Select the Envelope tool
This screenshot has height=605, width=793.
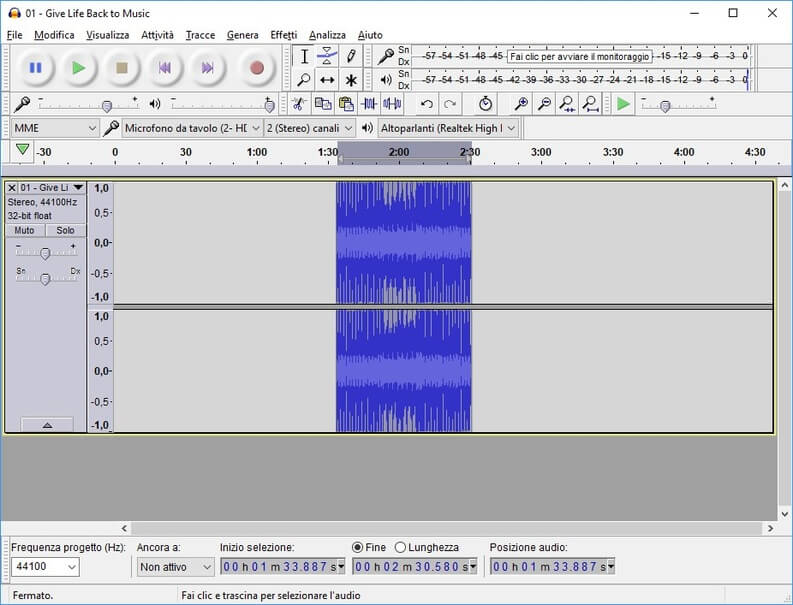(327, 56)
